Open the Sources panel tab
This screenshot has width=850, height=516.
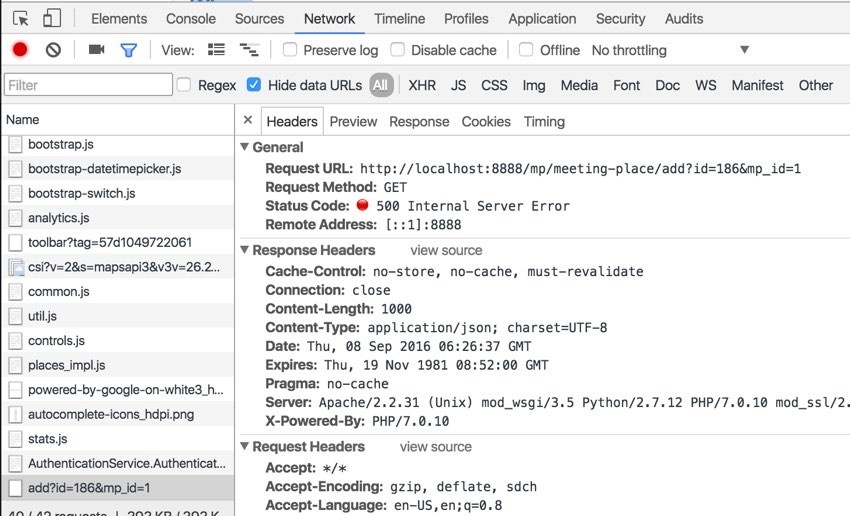pyautogui.click(x=259, y=19)
